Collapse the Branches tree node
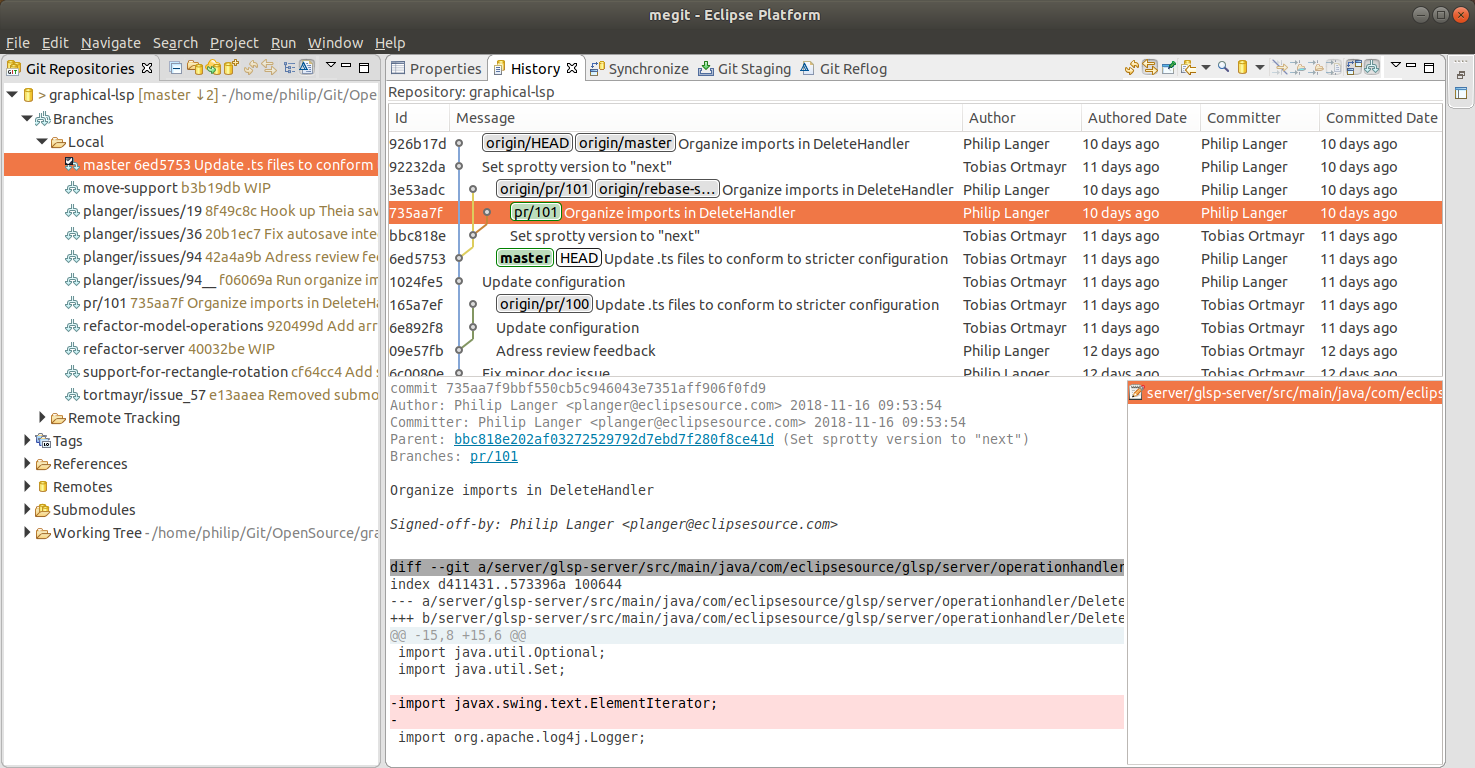 (x=28, y=118)
